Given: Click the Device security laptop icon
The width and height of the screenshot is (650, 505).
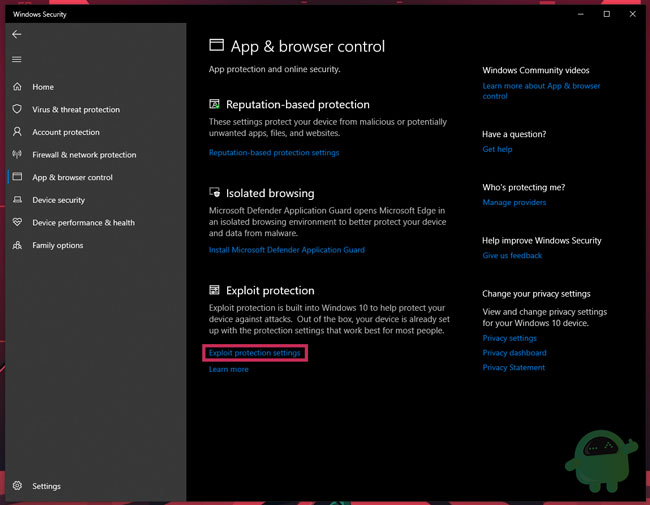Looking at the screenshot, I should coord(17,200).
